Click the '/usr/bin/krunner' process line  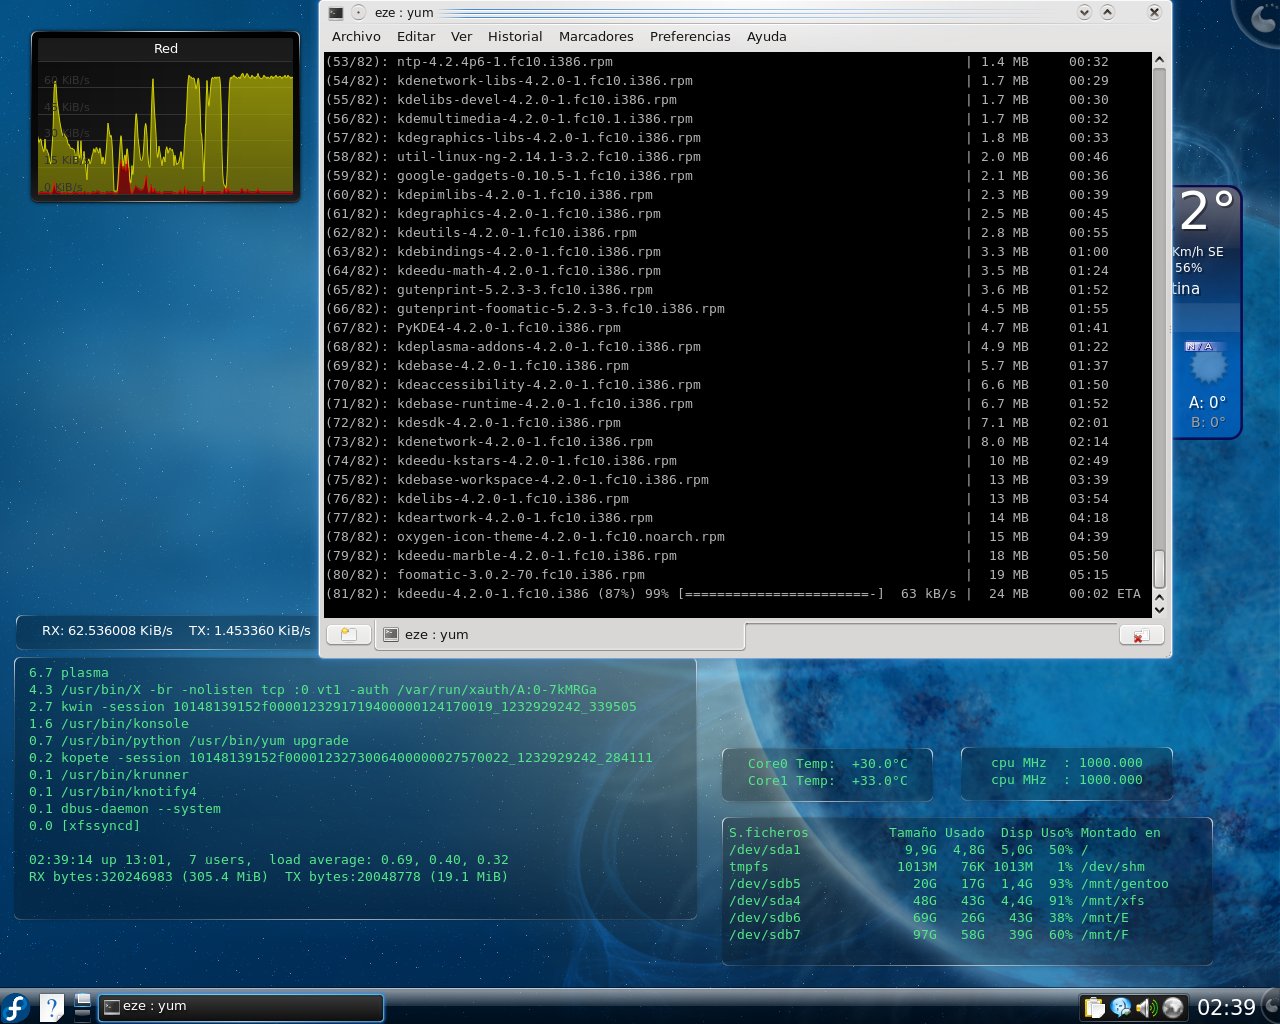tap(109, 775)
